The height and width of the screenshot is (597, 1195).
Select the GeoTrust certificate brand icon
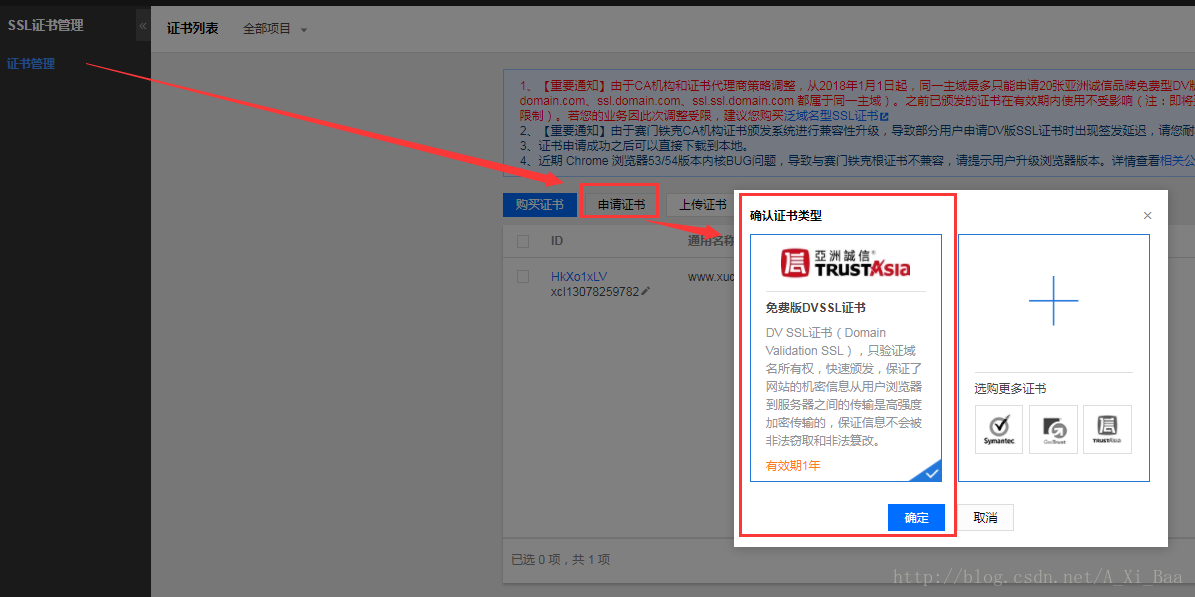click(1053, 429)
